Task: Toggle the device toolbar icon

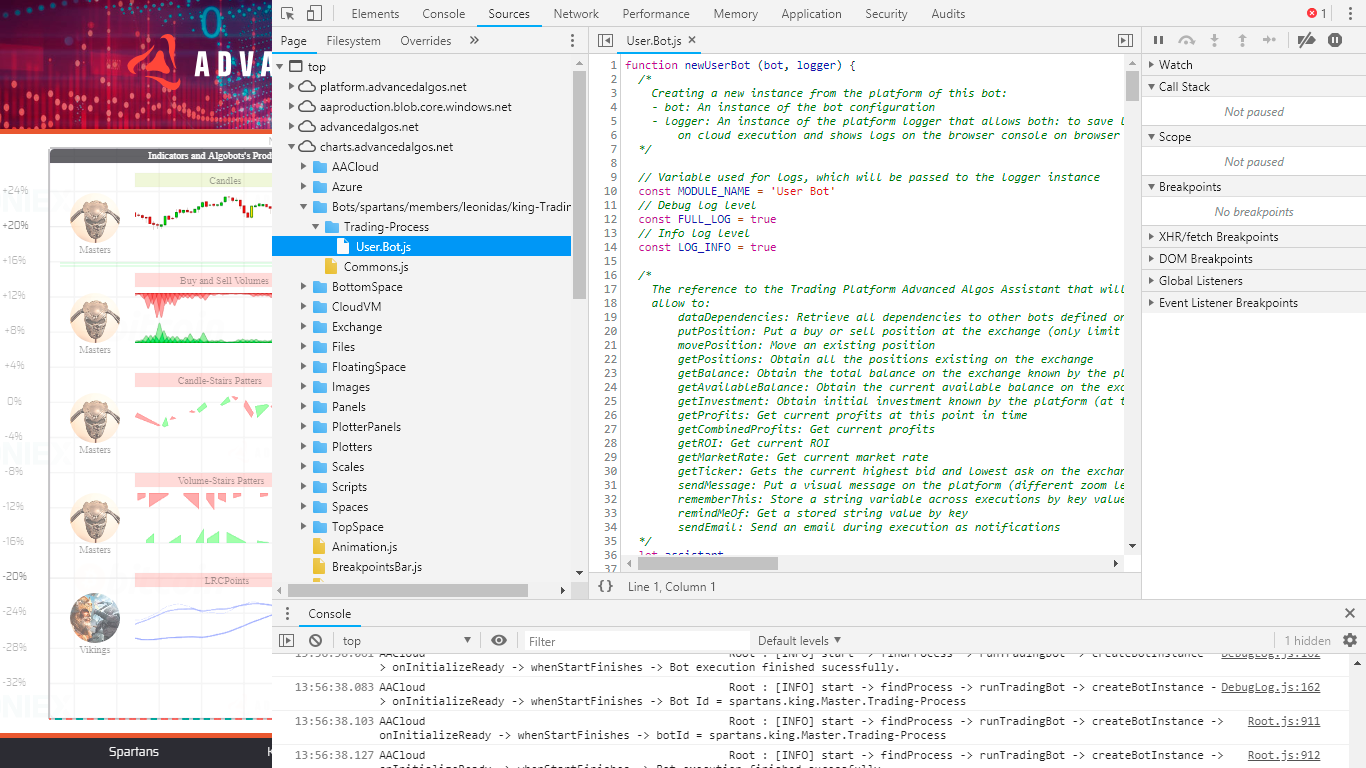Action: [x=314, y=14]
